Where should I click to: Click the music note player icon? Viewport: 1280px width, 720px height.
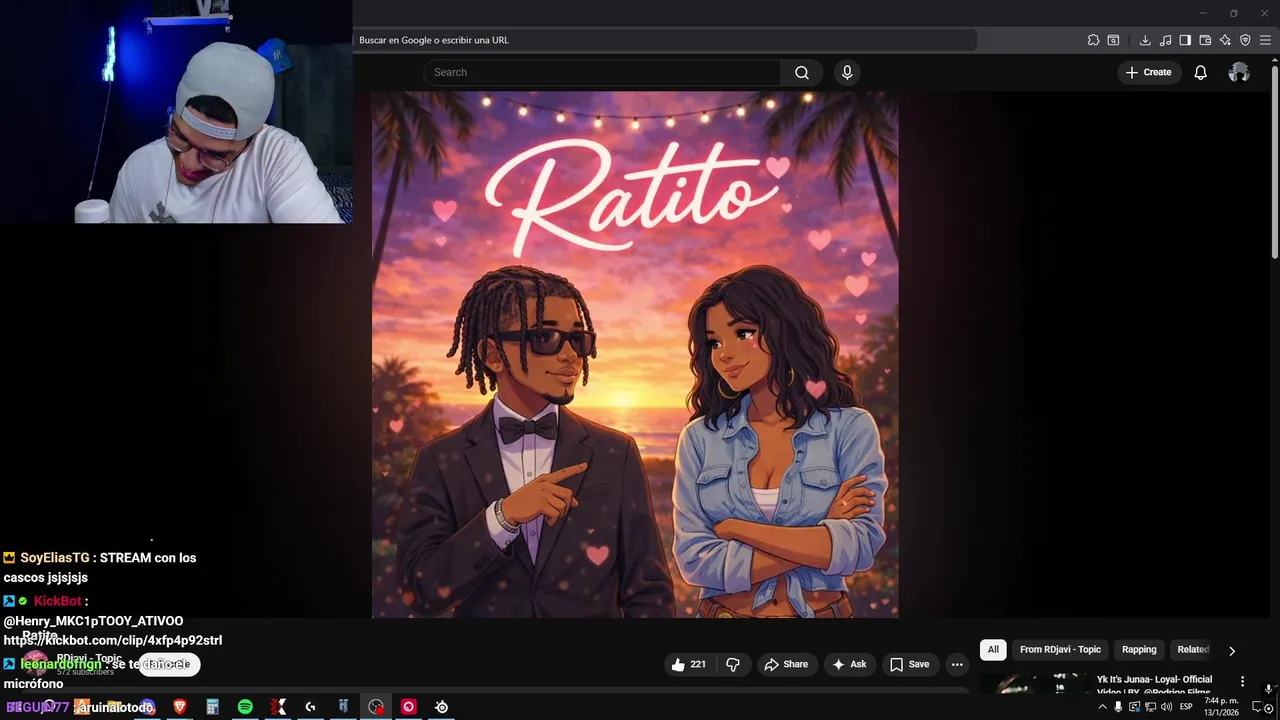(x=1165, y=40)
